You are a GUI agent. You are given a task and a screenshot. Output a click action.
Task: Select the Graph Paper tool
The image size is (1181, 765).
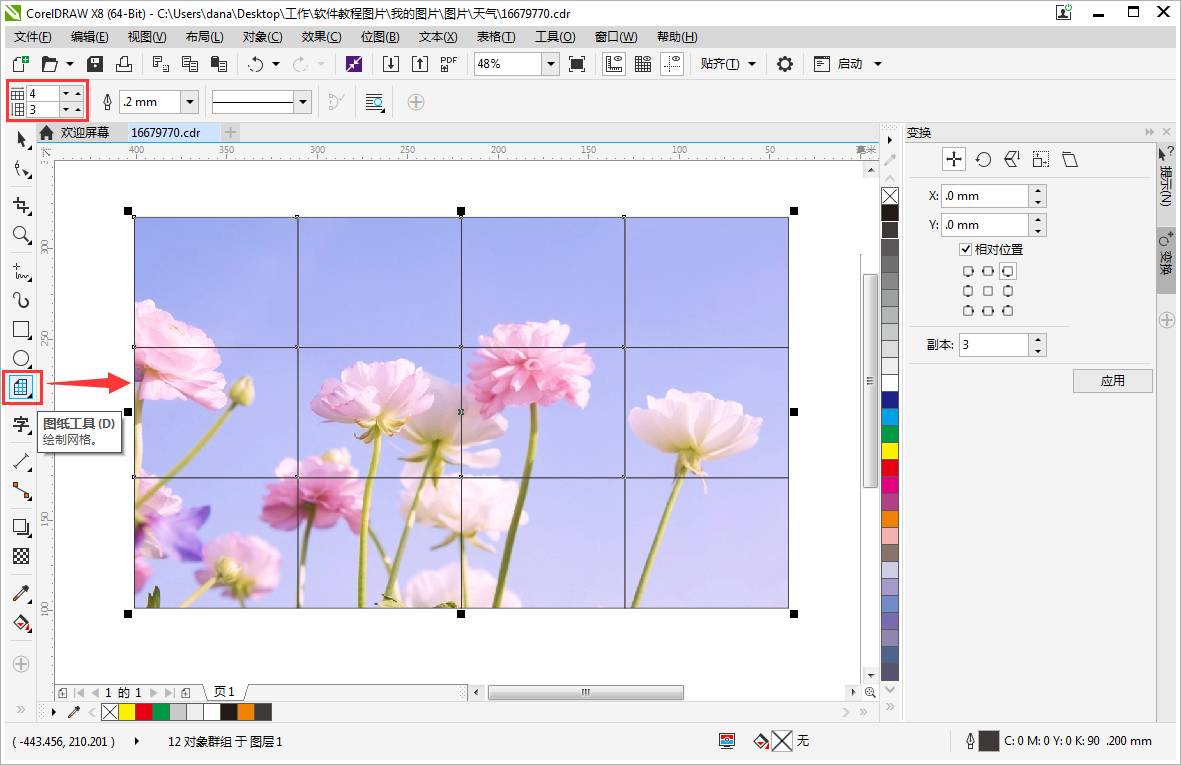[x=21, y=387]
